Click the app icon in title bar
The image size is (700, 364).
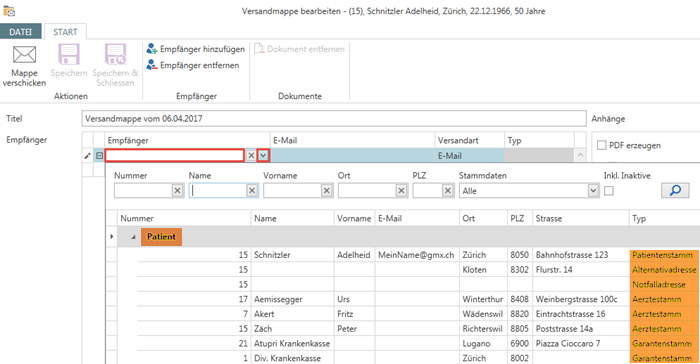tap(9, 11)
